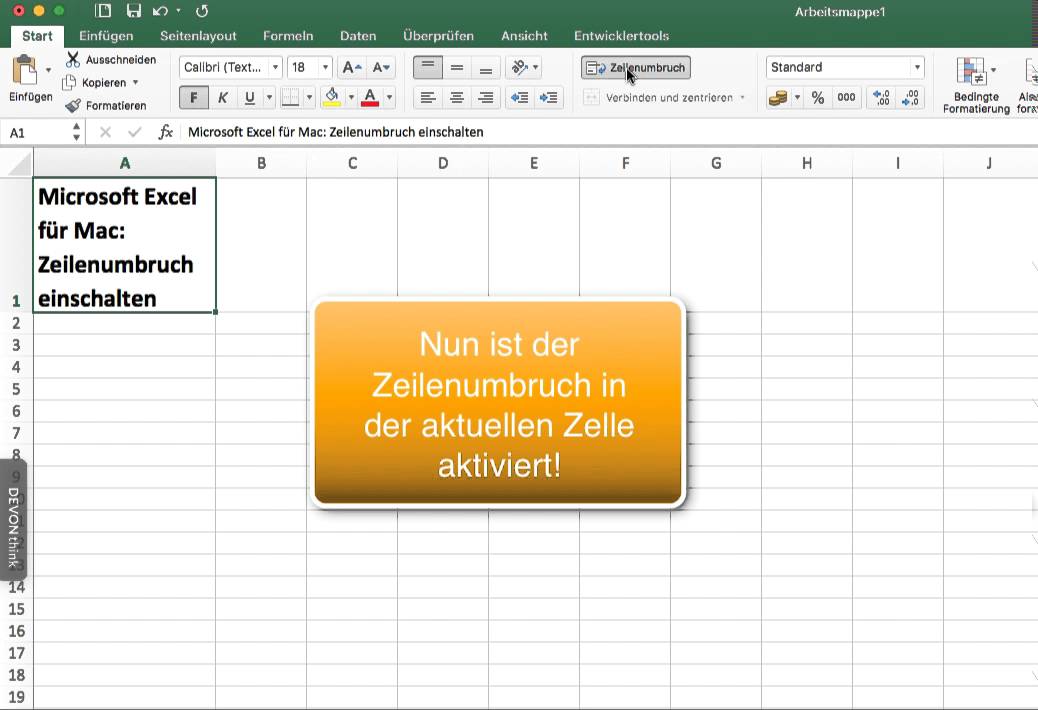Confirm formula entry checkmark icon

[135, 132]
